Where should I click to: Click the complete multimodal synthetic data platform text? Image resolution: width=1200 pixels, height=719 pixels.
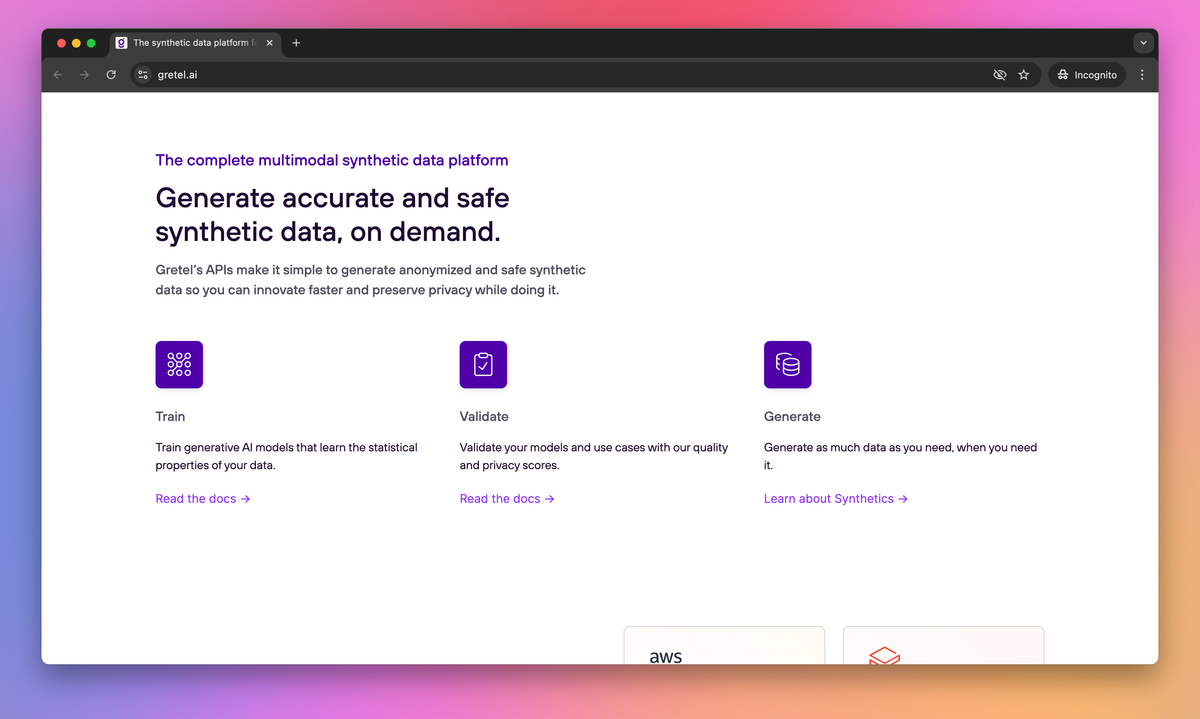(332, 160)
